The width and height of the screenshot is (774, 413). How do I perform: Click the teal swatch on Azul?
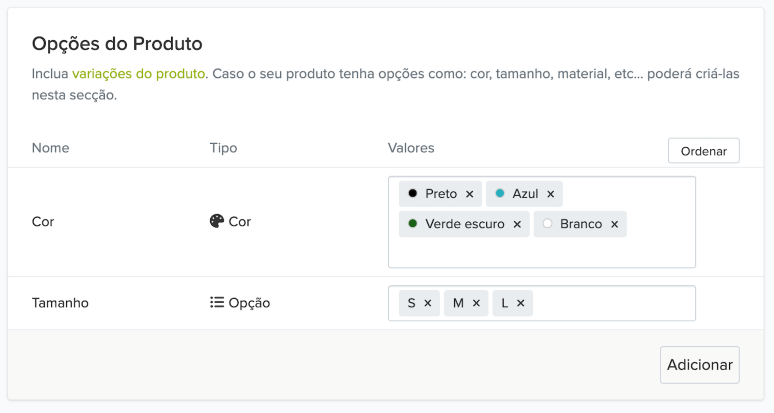point(500,193)
